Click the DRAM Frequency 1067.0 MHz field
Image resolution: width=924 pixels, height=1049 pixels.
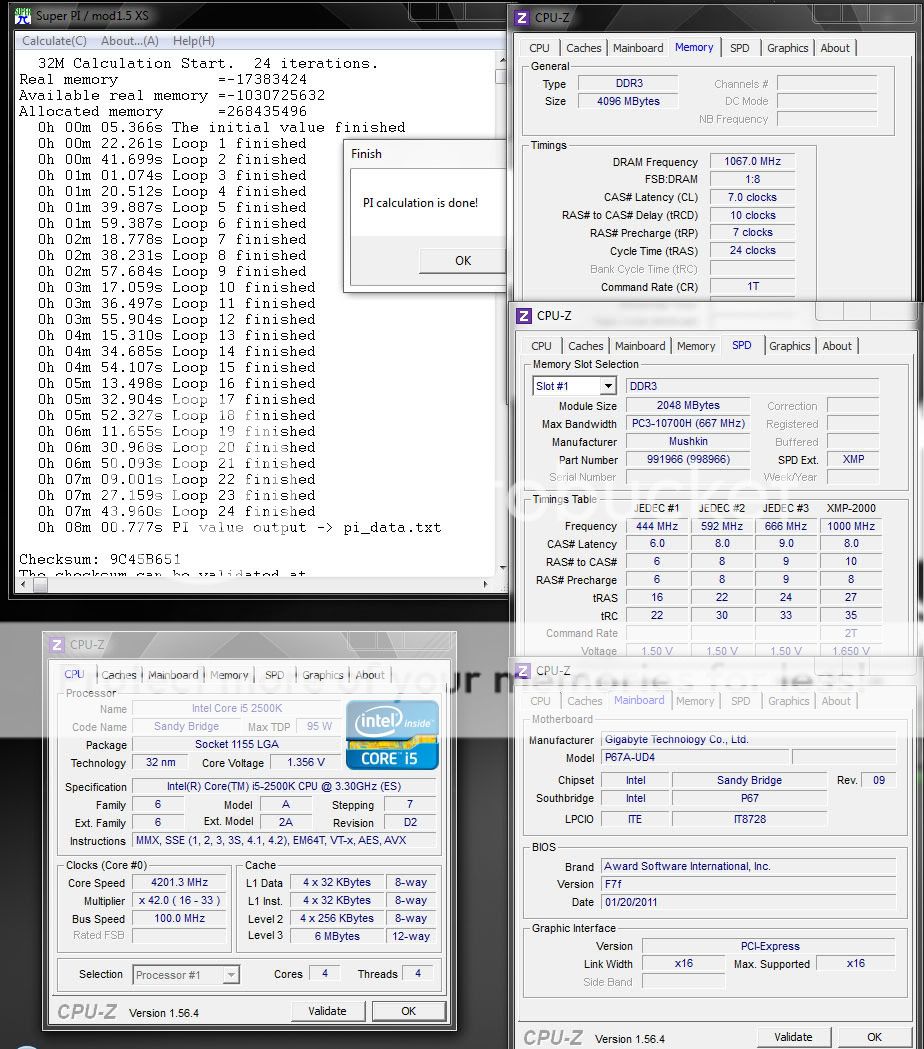coord(752,161)
